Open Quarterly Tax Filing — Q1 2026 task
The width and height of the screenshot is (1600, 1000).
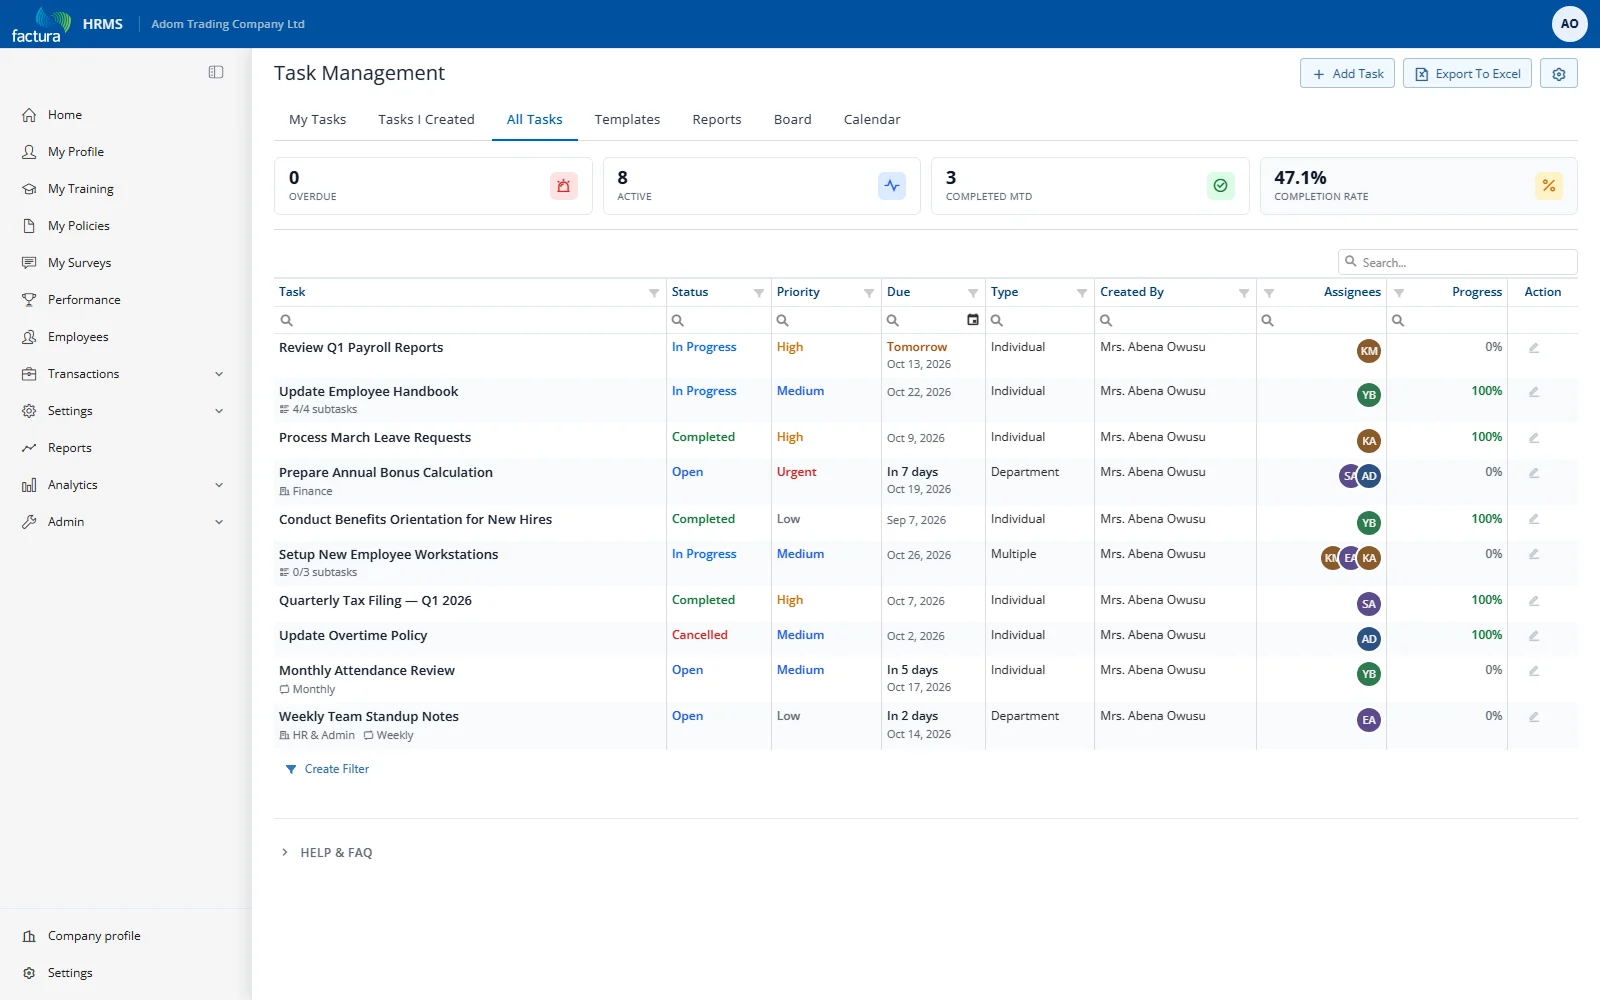(375, 601)
